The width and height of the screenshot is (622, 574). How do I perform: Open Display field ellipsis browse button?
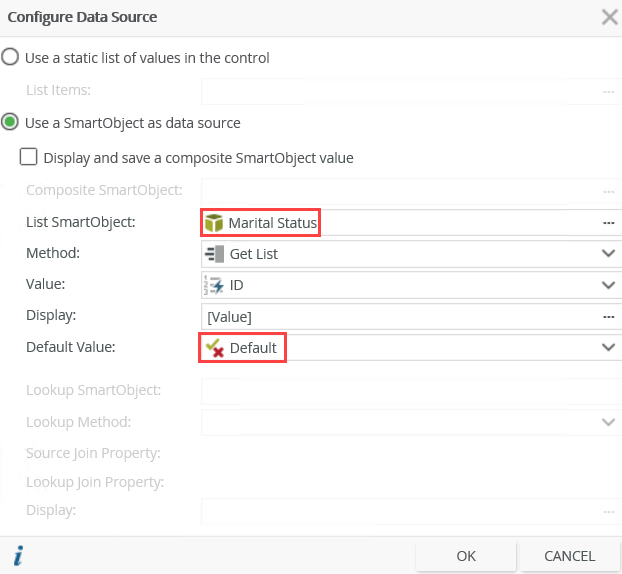click(x=608, y=317)
